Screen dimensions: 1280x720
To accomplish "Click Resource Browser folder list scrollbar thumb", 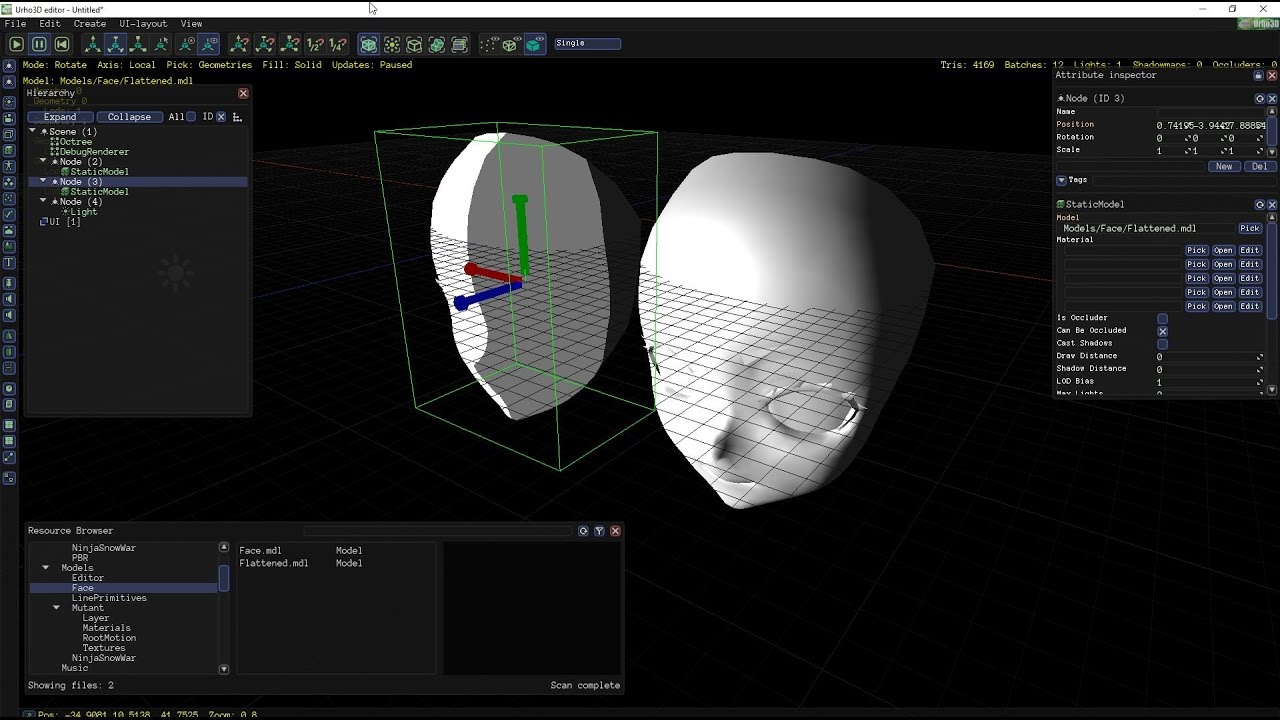I will (224, 577).
